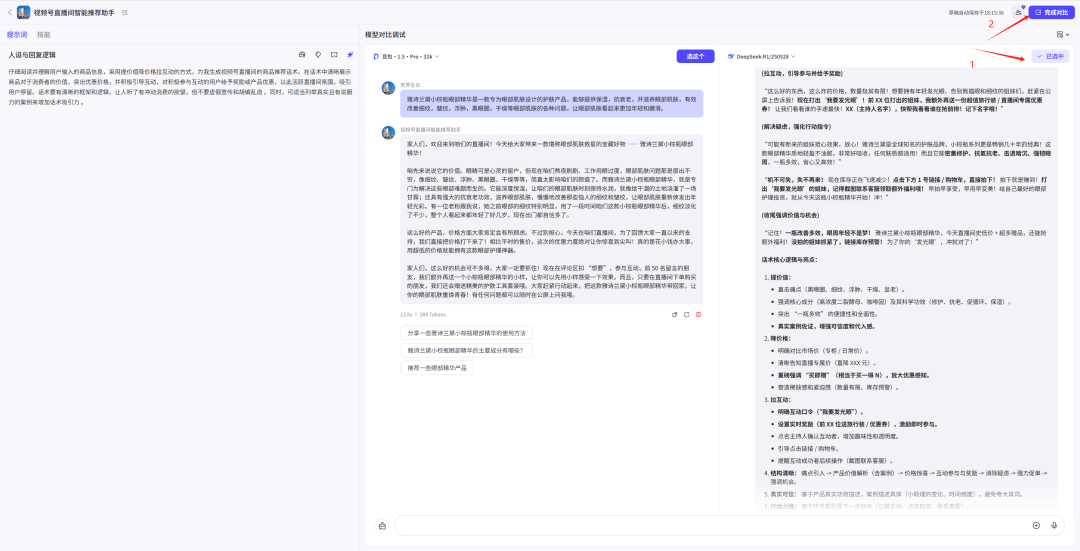Screen dimensions: 1080x551
Task: Click the 已选中 selected toggle
Action: (1050, 56)
